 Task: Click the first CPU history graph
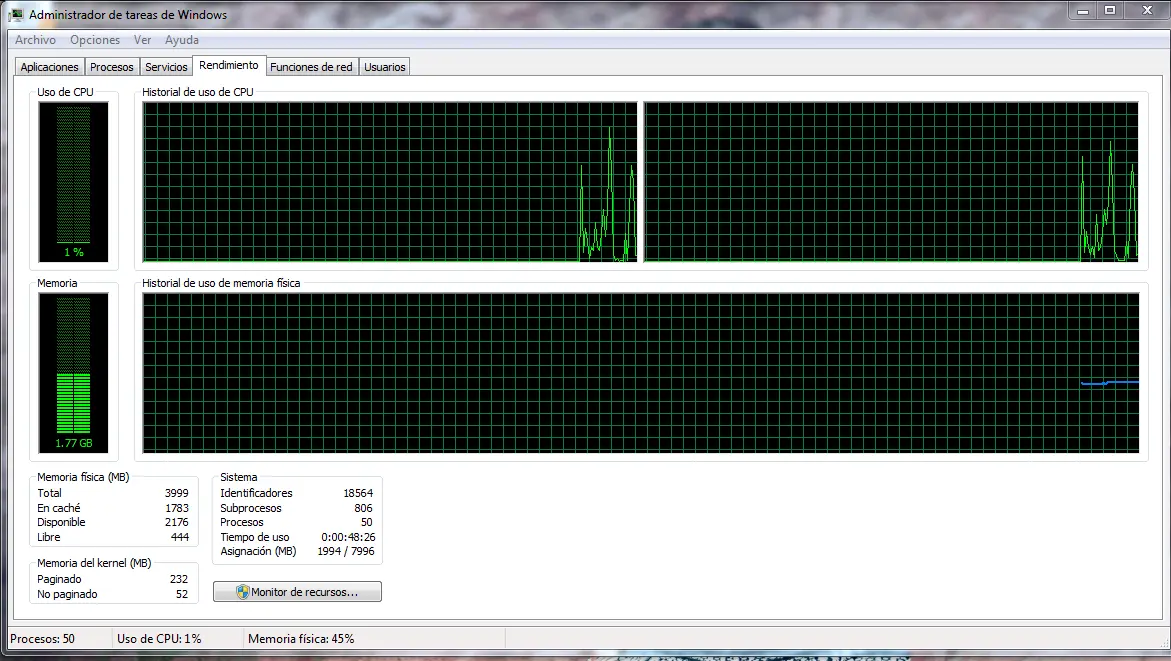(390, 182)
